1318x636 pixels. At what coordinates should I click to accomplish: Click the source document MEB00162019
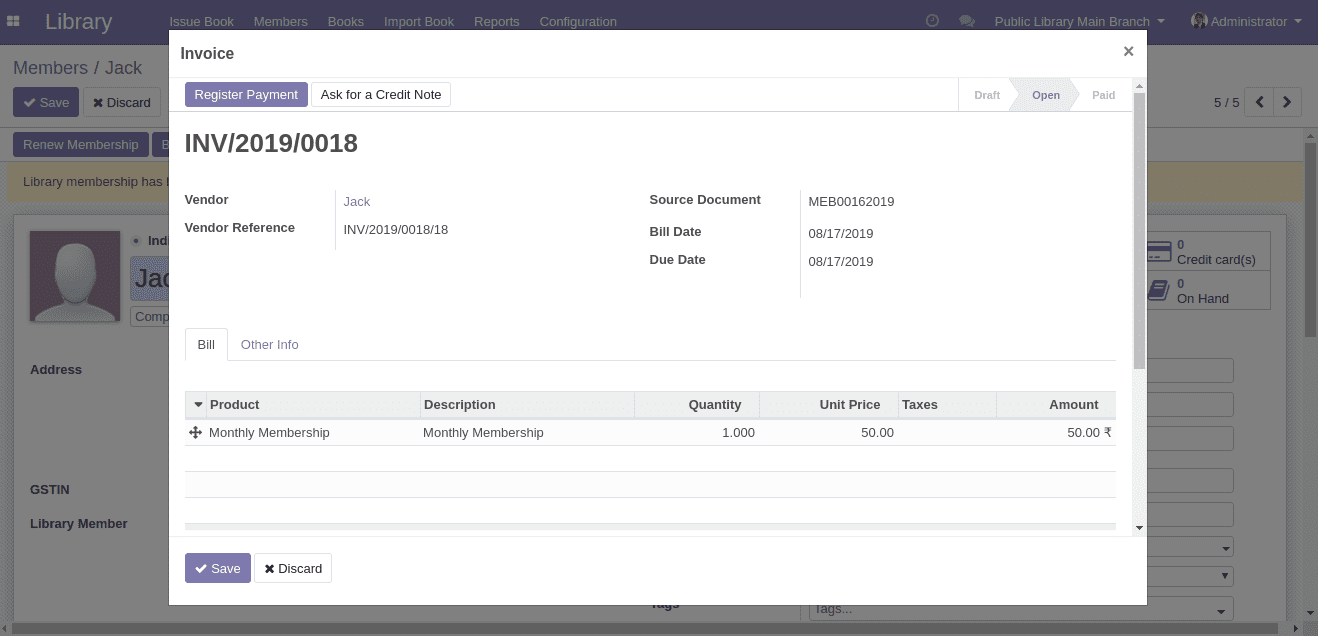[x=851, y=202]
